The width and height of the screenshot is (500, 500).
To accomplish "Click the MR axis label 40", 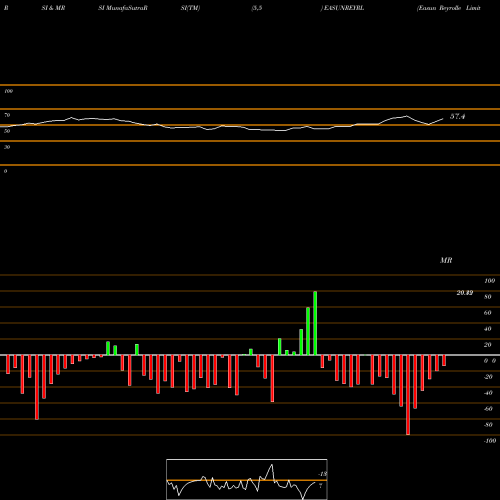I will click(488, 329).
